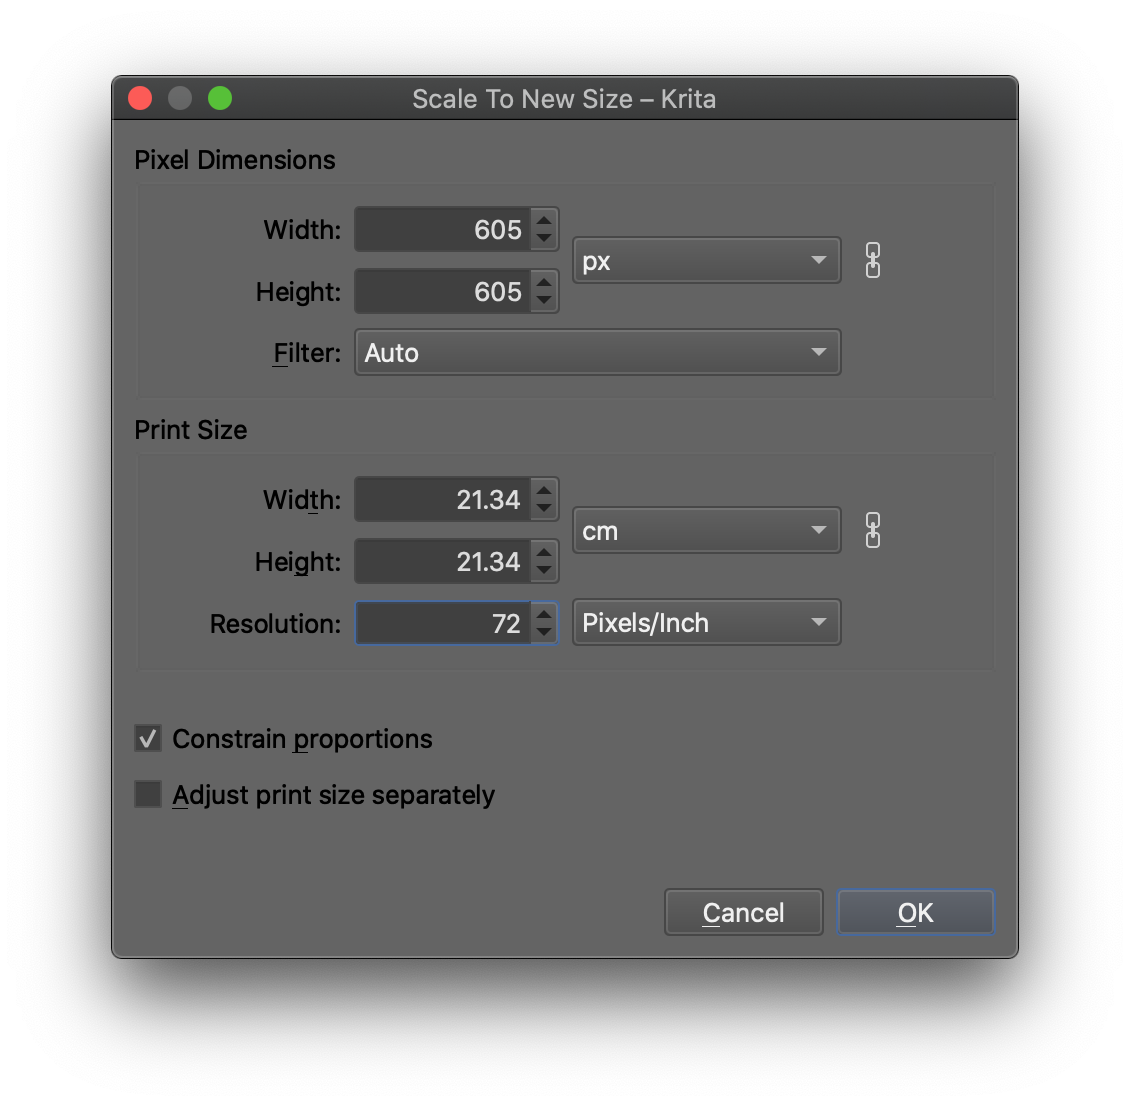
Task: Decrease pixel Width with the down arrow
Action: click(x=544, y=239)
